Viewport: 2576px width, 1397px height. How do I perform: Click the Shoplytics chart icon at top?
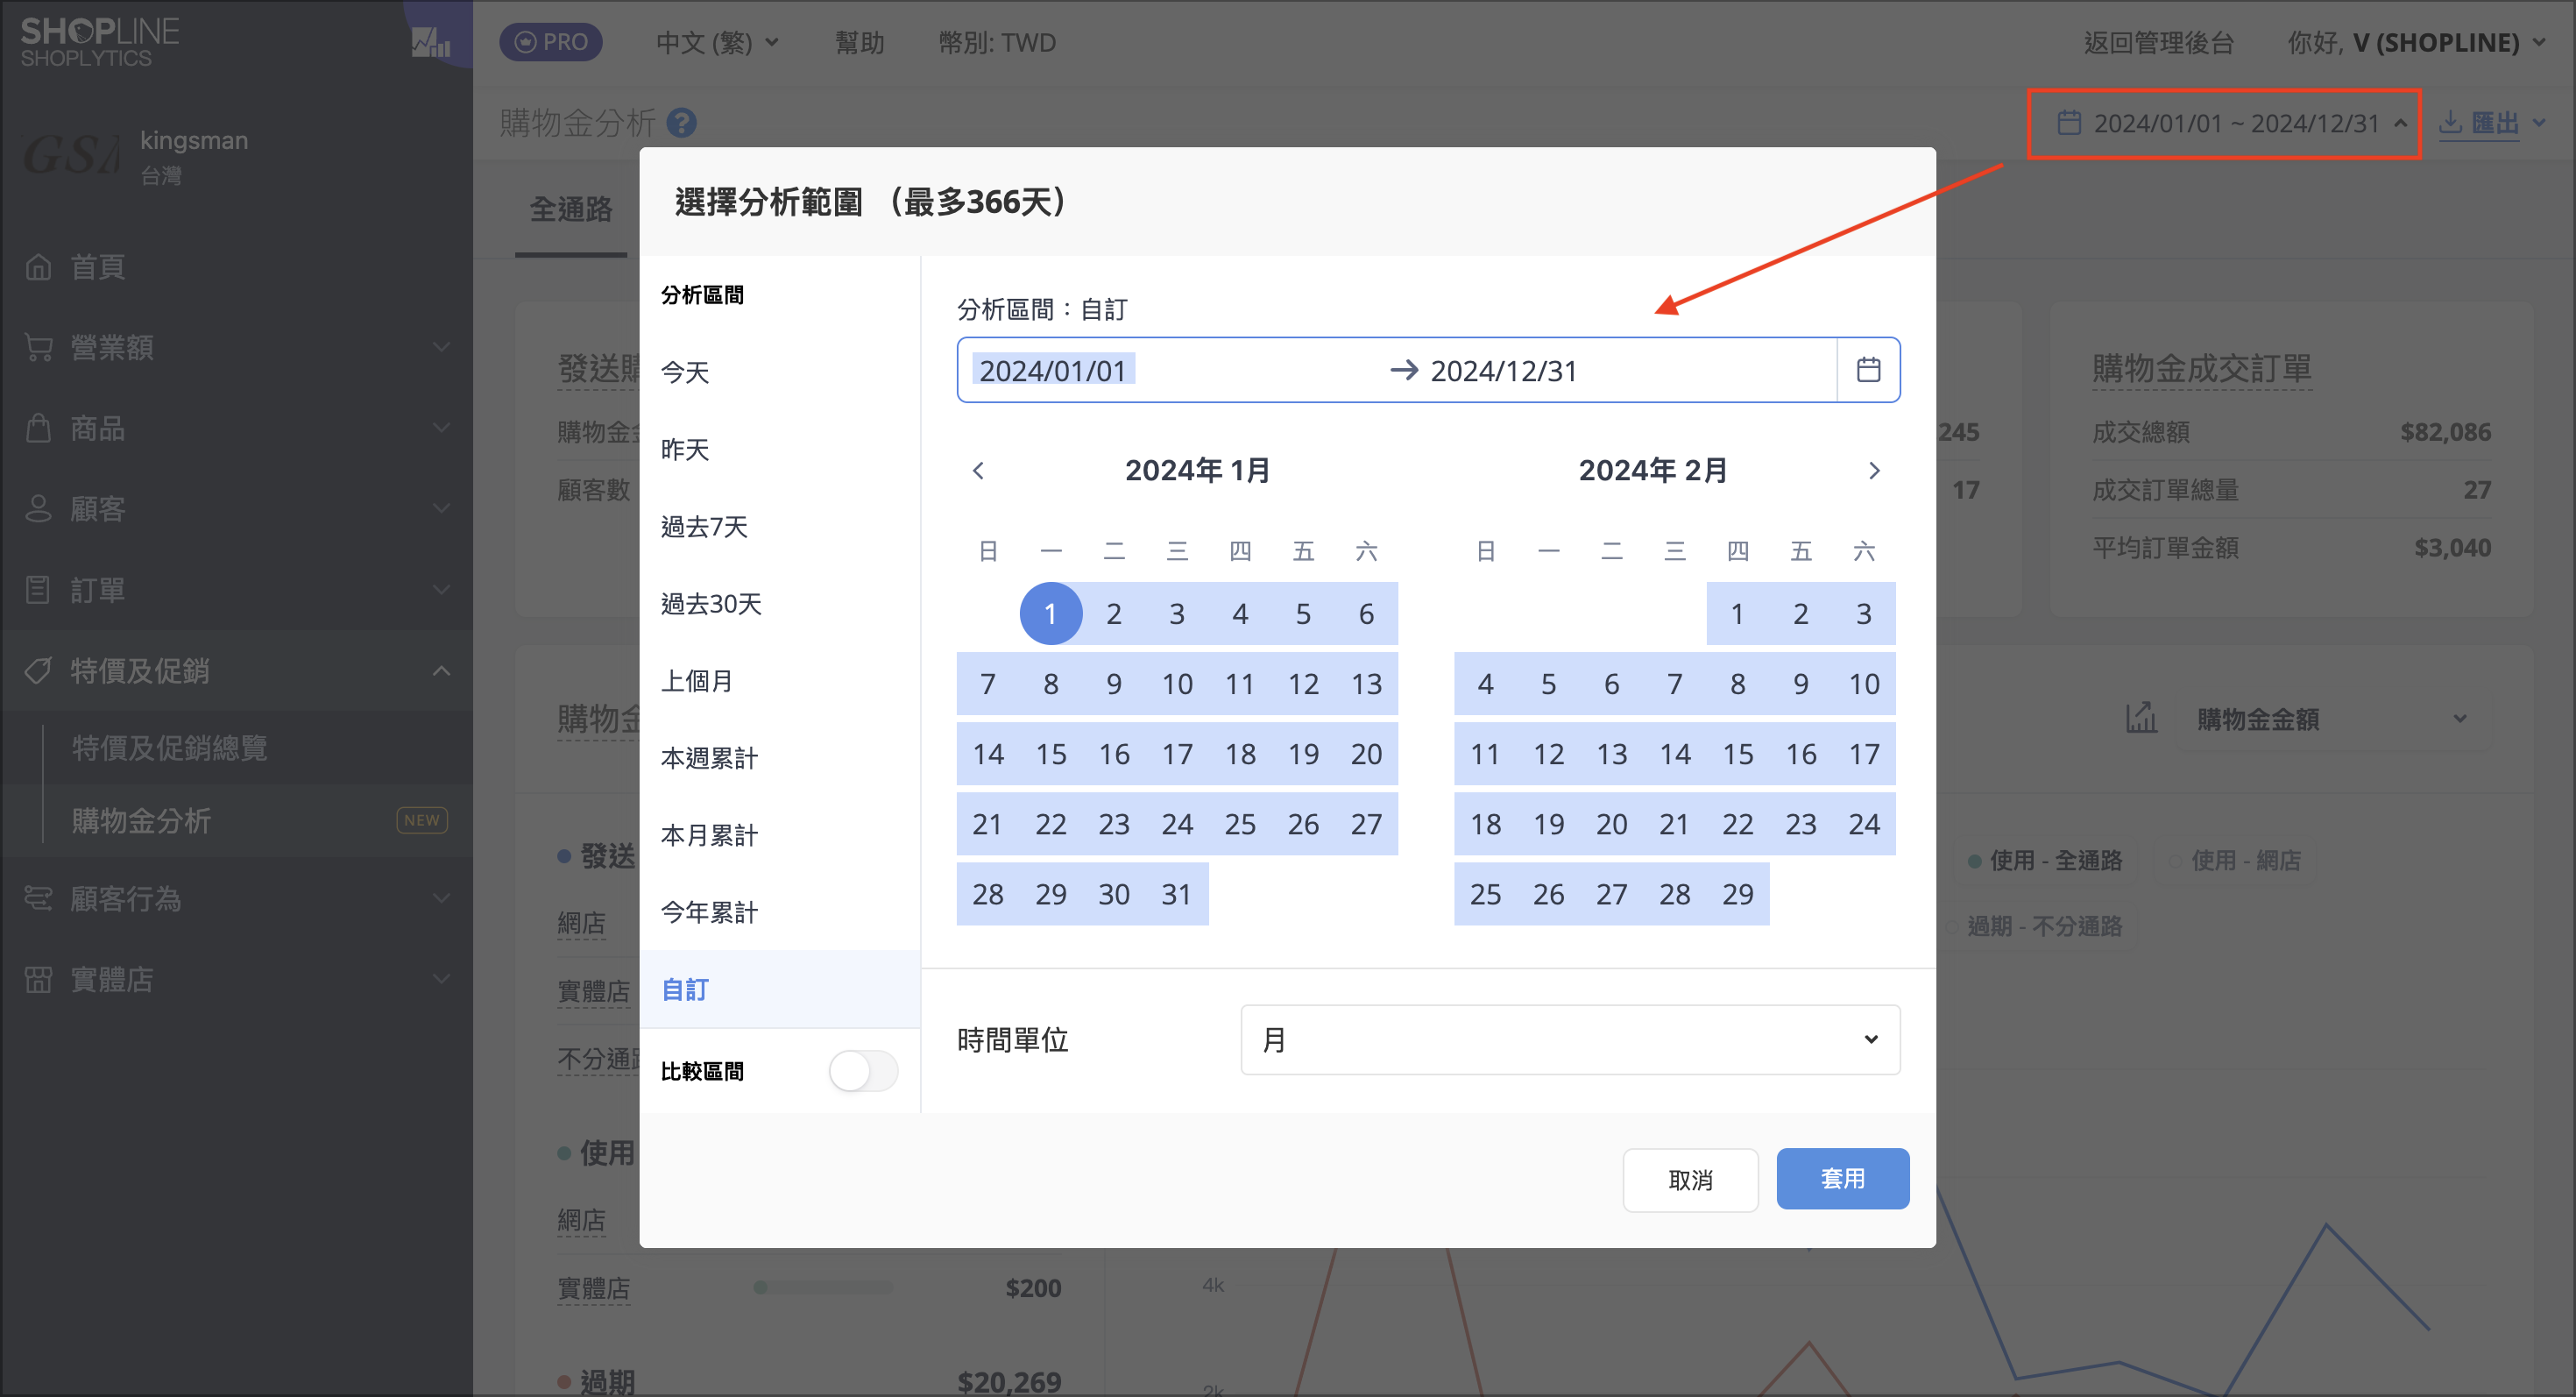tap(430, 42)
